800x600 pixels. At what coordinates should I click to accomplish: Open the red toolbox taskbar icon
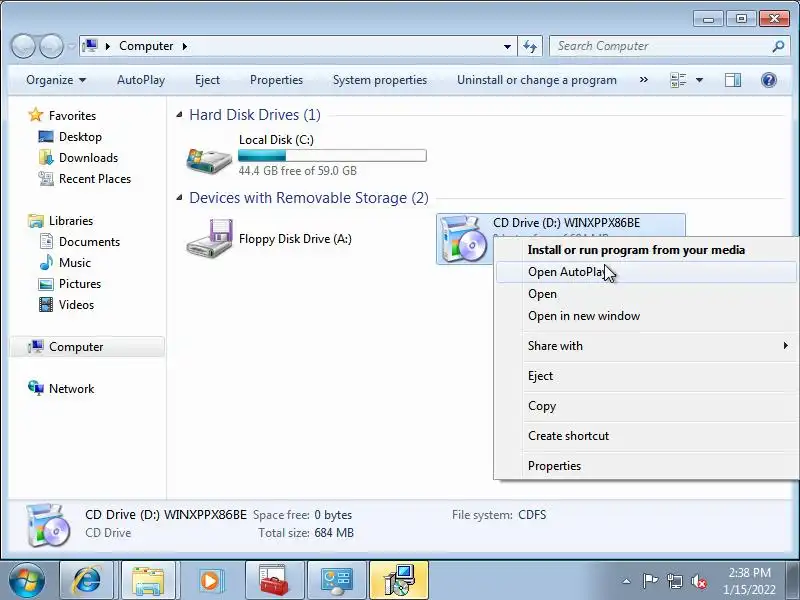click(274, 581)
